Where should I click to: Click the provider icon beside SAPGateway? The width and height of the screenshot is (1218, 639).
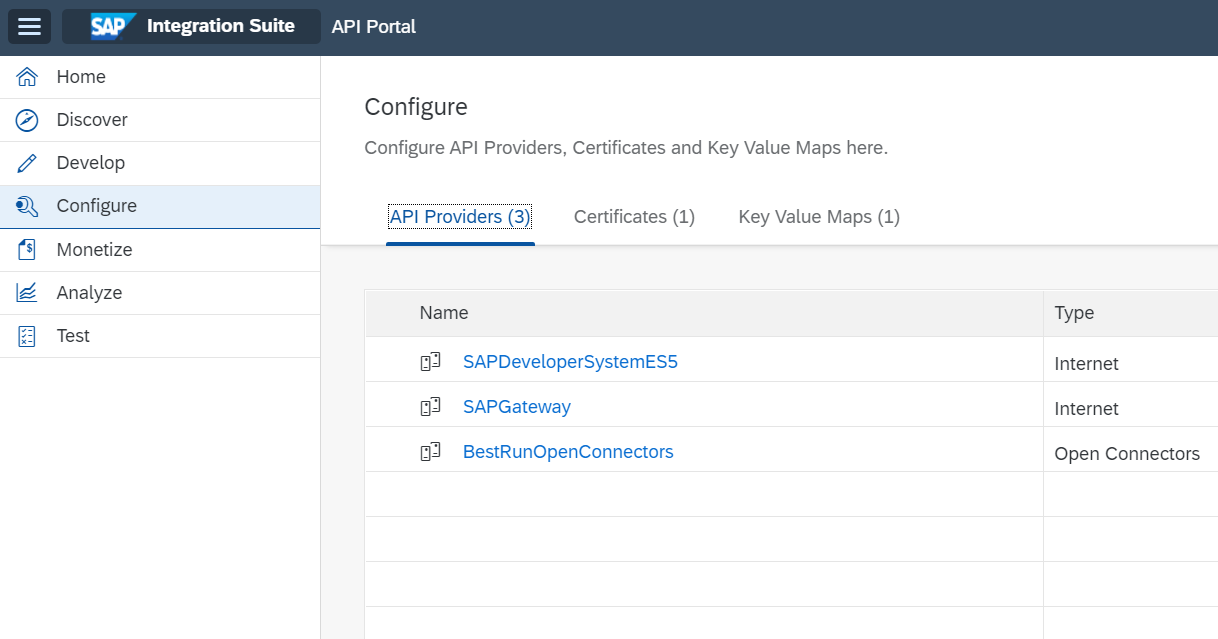[x=430, y=407]
